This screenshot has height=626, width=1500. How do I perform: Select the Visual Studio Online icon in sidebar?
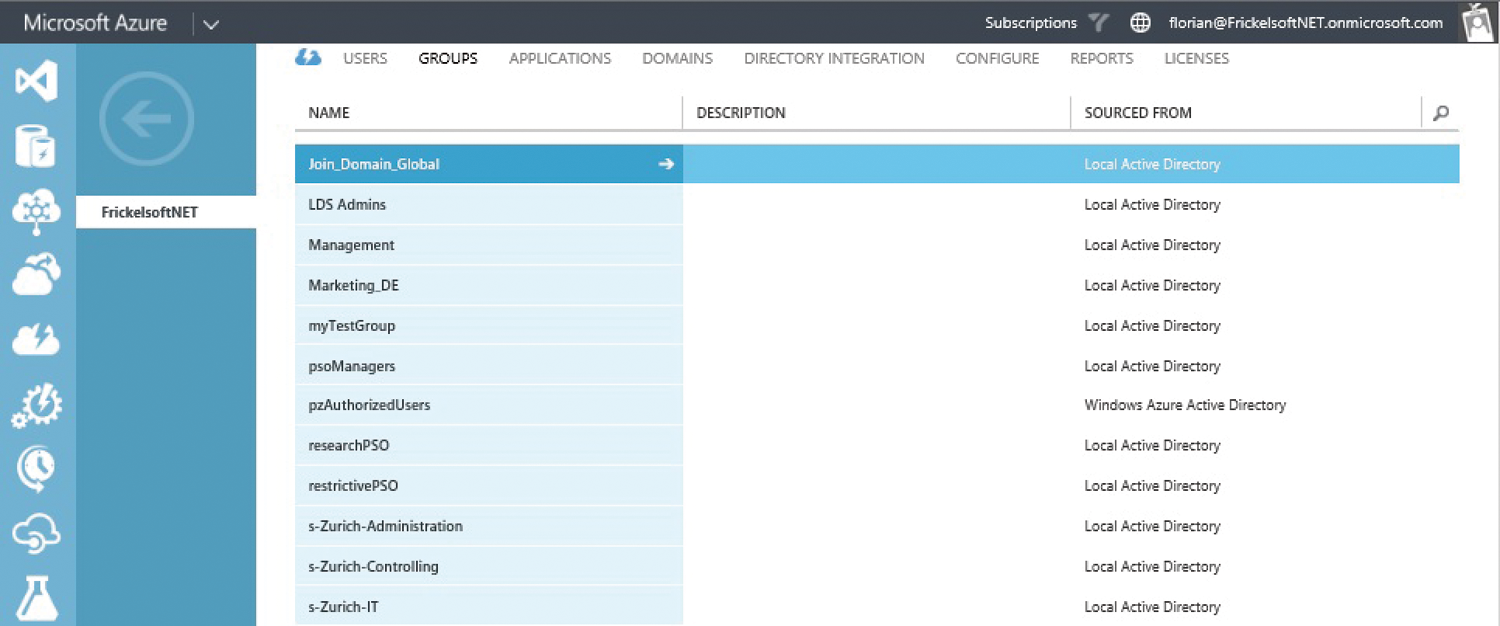click(37, 80)
